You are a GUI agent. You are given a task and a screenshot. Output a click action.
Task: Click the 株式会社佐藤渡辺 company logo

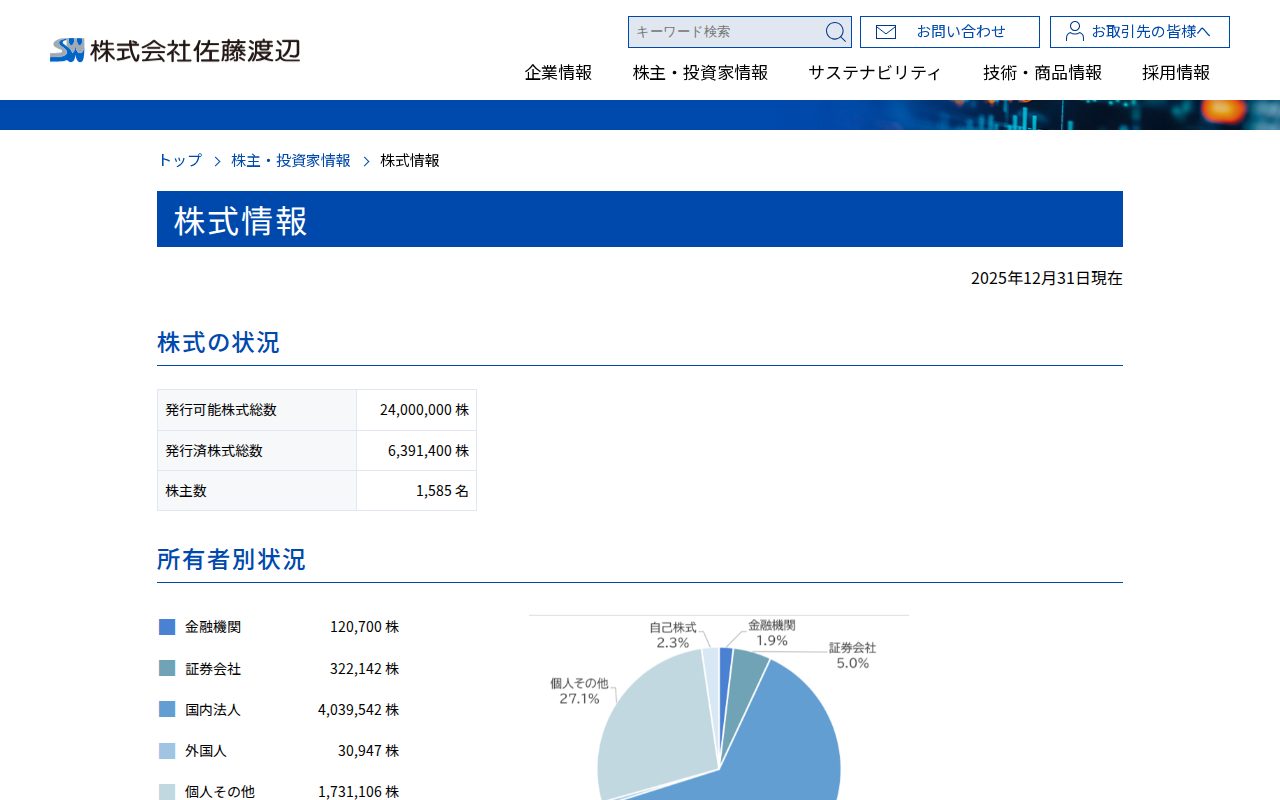tap(175, 50)
